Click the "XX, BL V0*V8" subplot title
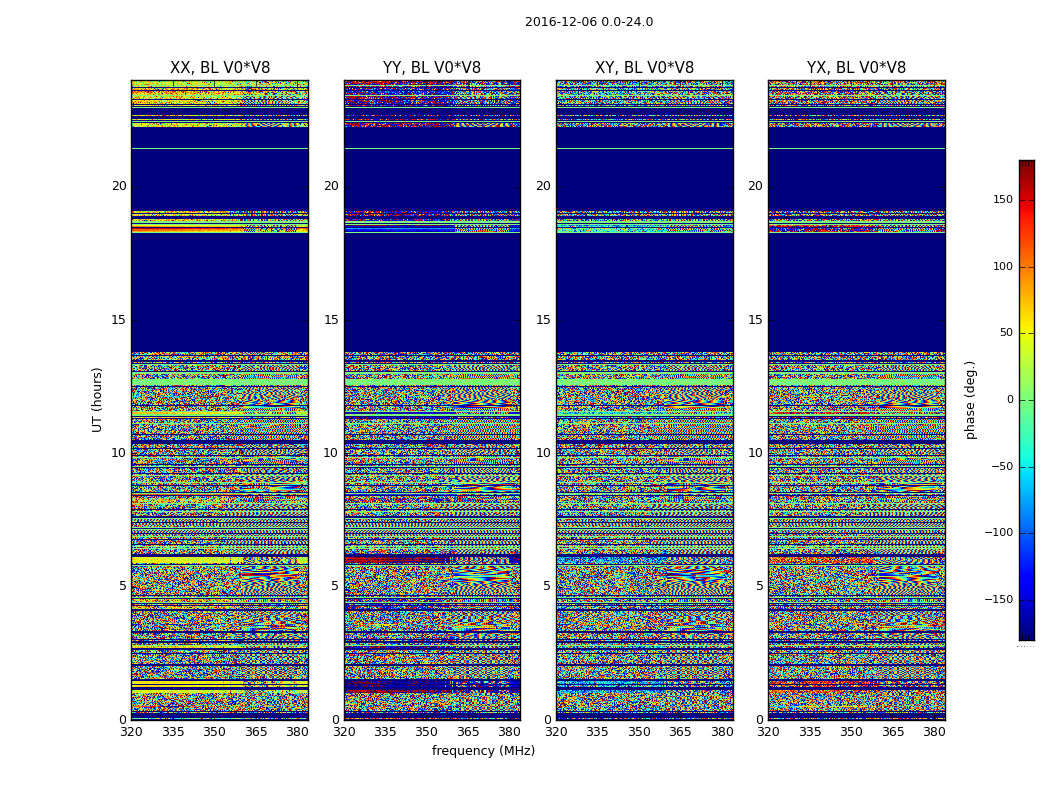Screen dimensions: 1050x800 (x=220, y=68)
